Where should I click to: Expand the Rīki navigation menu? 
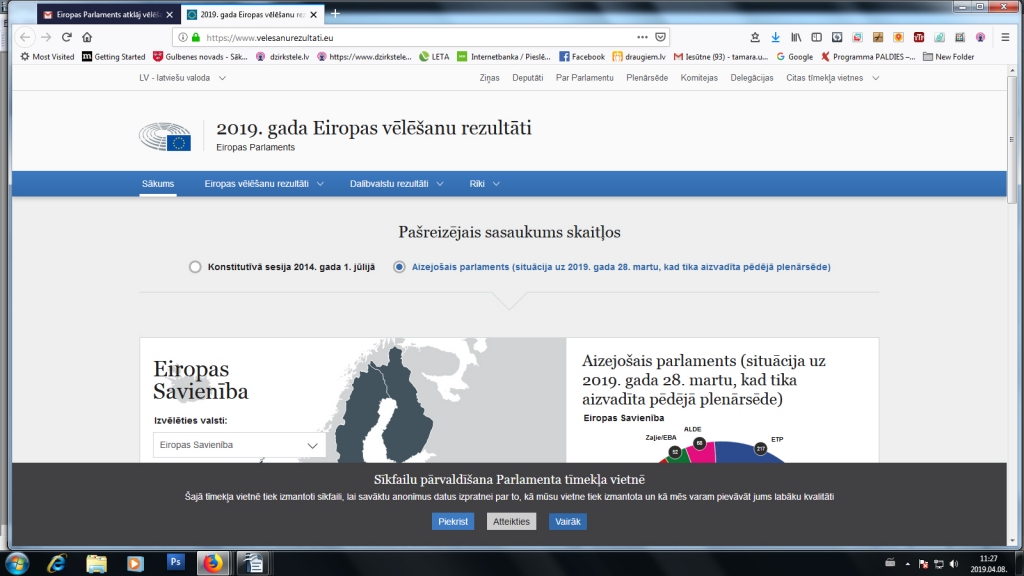[x=484, y=184]
